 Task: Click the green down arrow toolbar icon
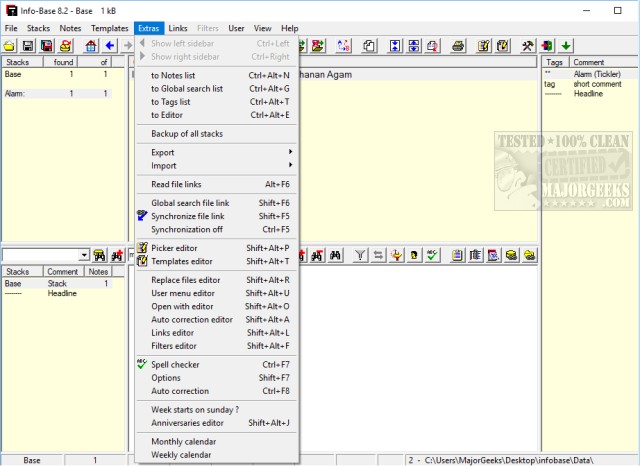566,46
